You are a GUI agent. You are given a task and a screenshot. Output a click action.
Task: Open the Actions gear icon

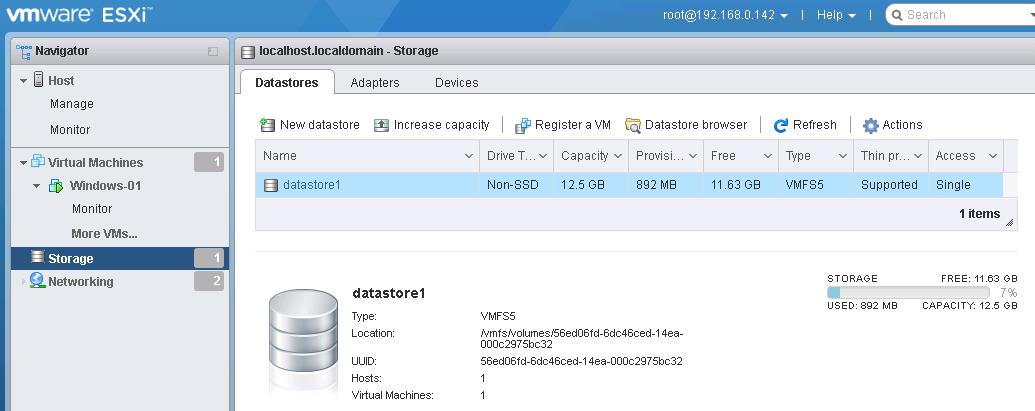pos(870,125)
